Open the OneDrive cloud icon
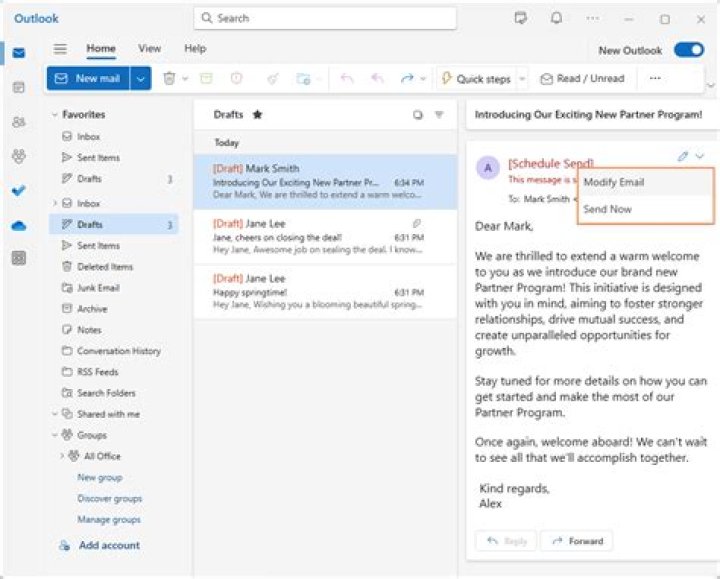 pyautogui.click(x=19, y=225)
